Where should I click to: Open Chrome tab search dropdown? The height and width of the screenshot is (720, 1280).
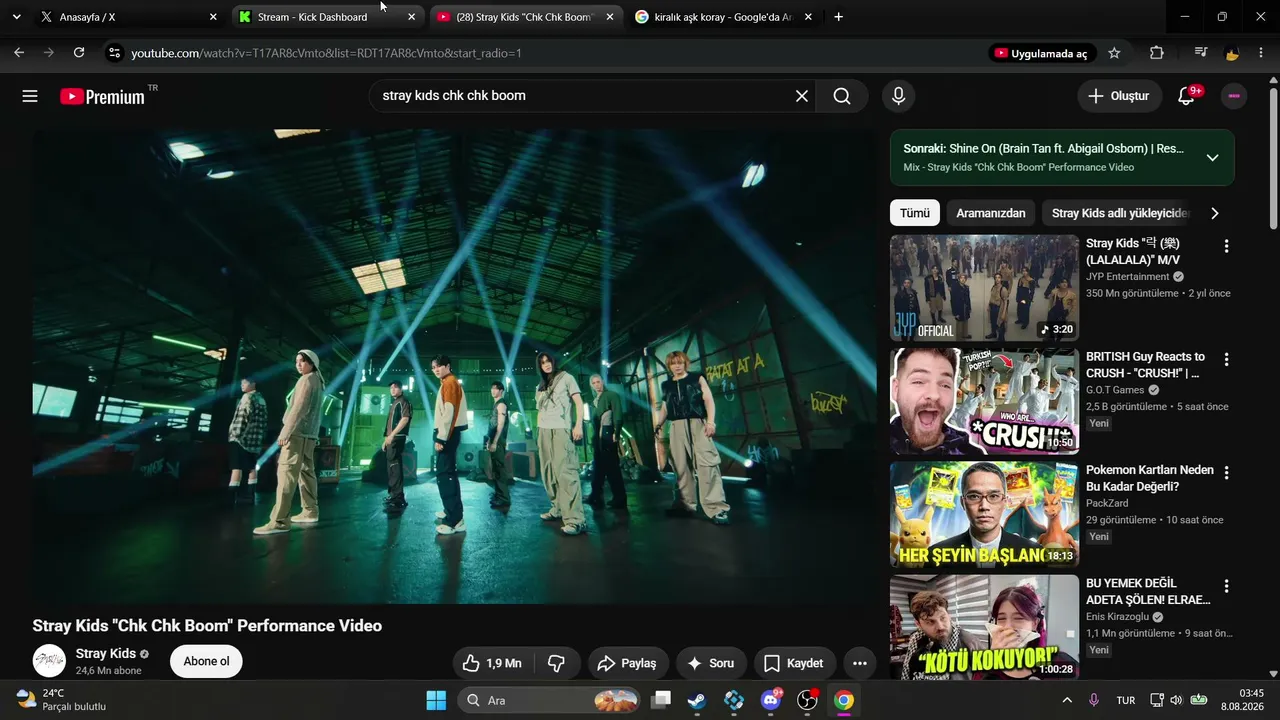(x=16, y=17)
